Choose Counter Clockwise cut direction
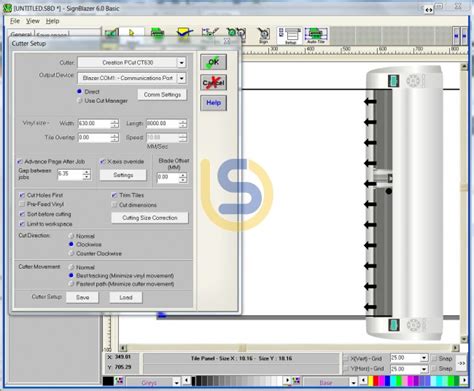 tap(71, 253)
